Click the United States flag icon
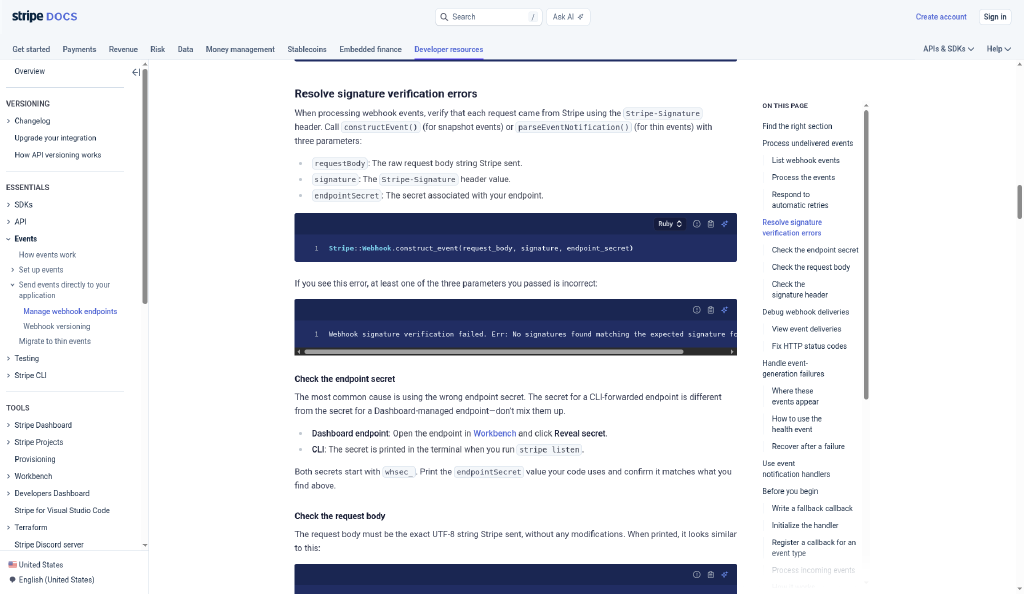This screenshot has width=1024, height=594. (x=12, y=565)
